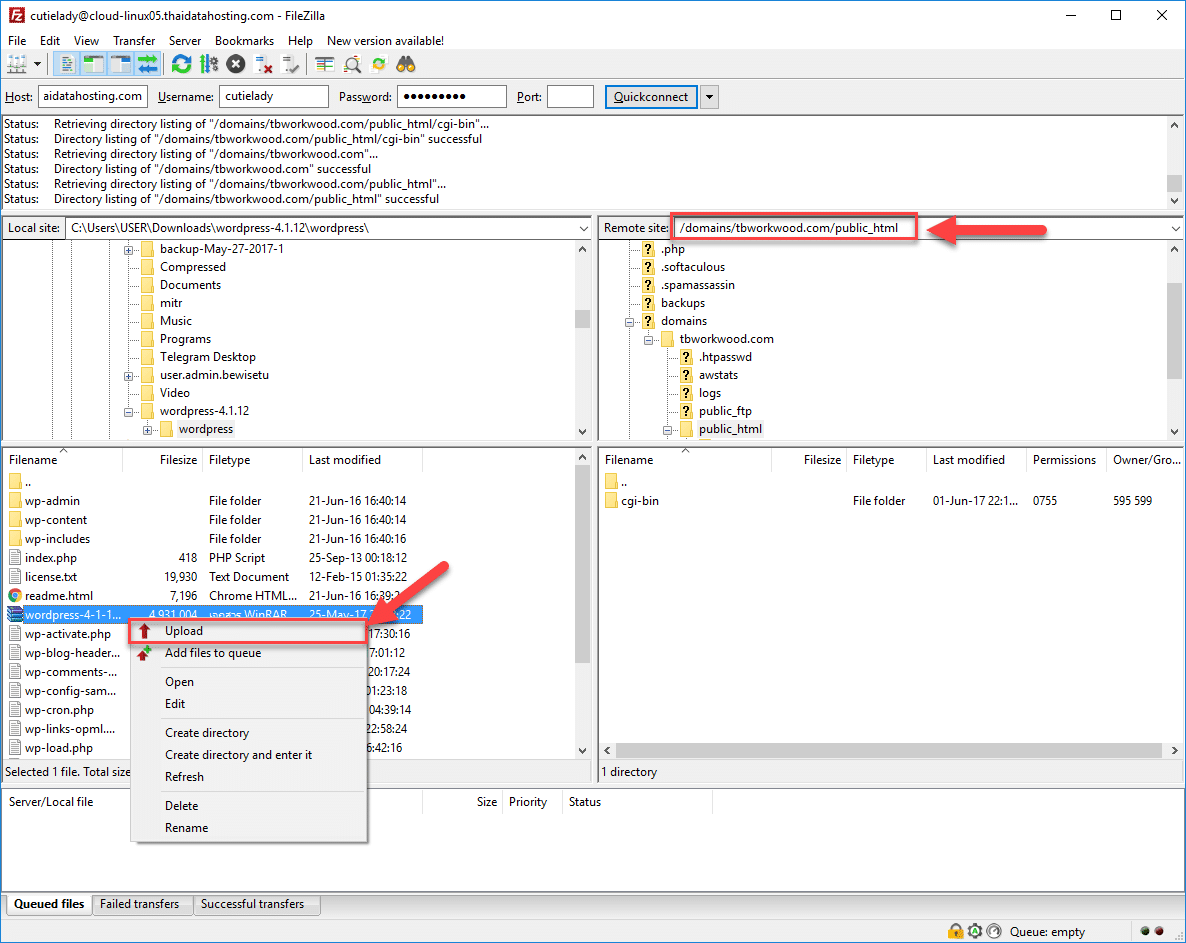This screenshot has width=1186, height=943.
Task: Toggle the transfer queue display
Action: [x=148, y=64]
